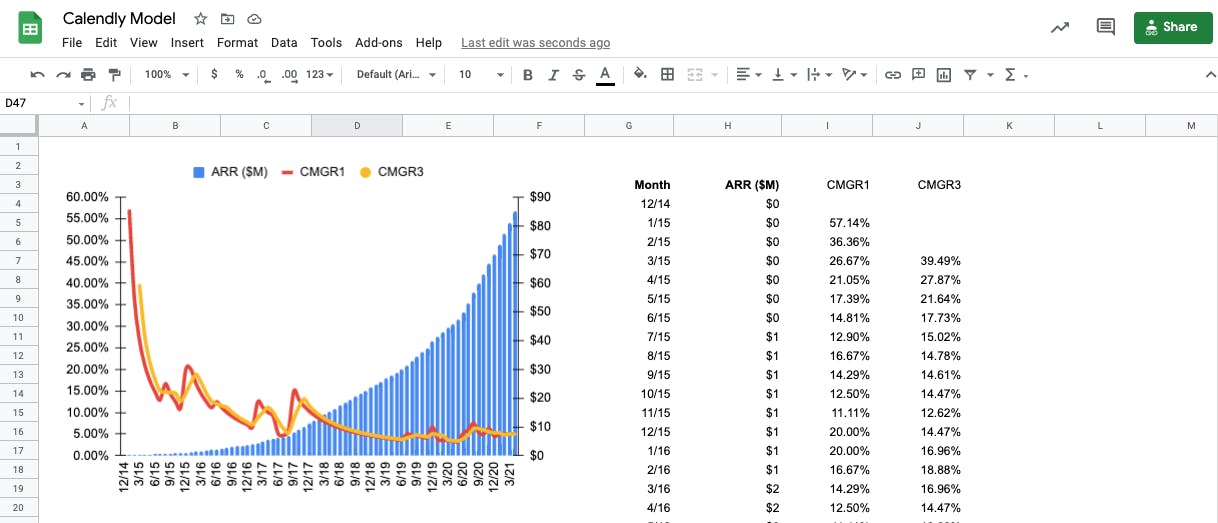Undo the last action
This screenshot has height=523, width=1218.
tap(38, 74)
